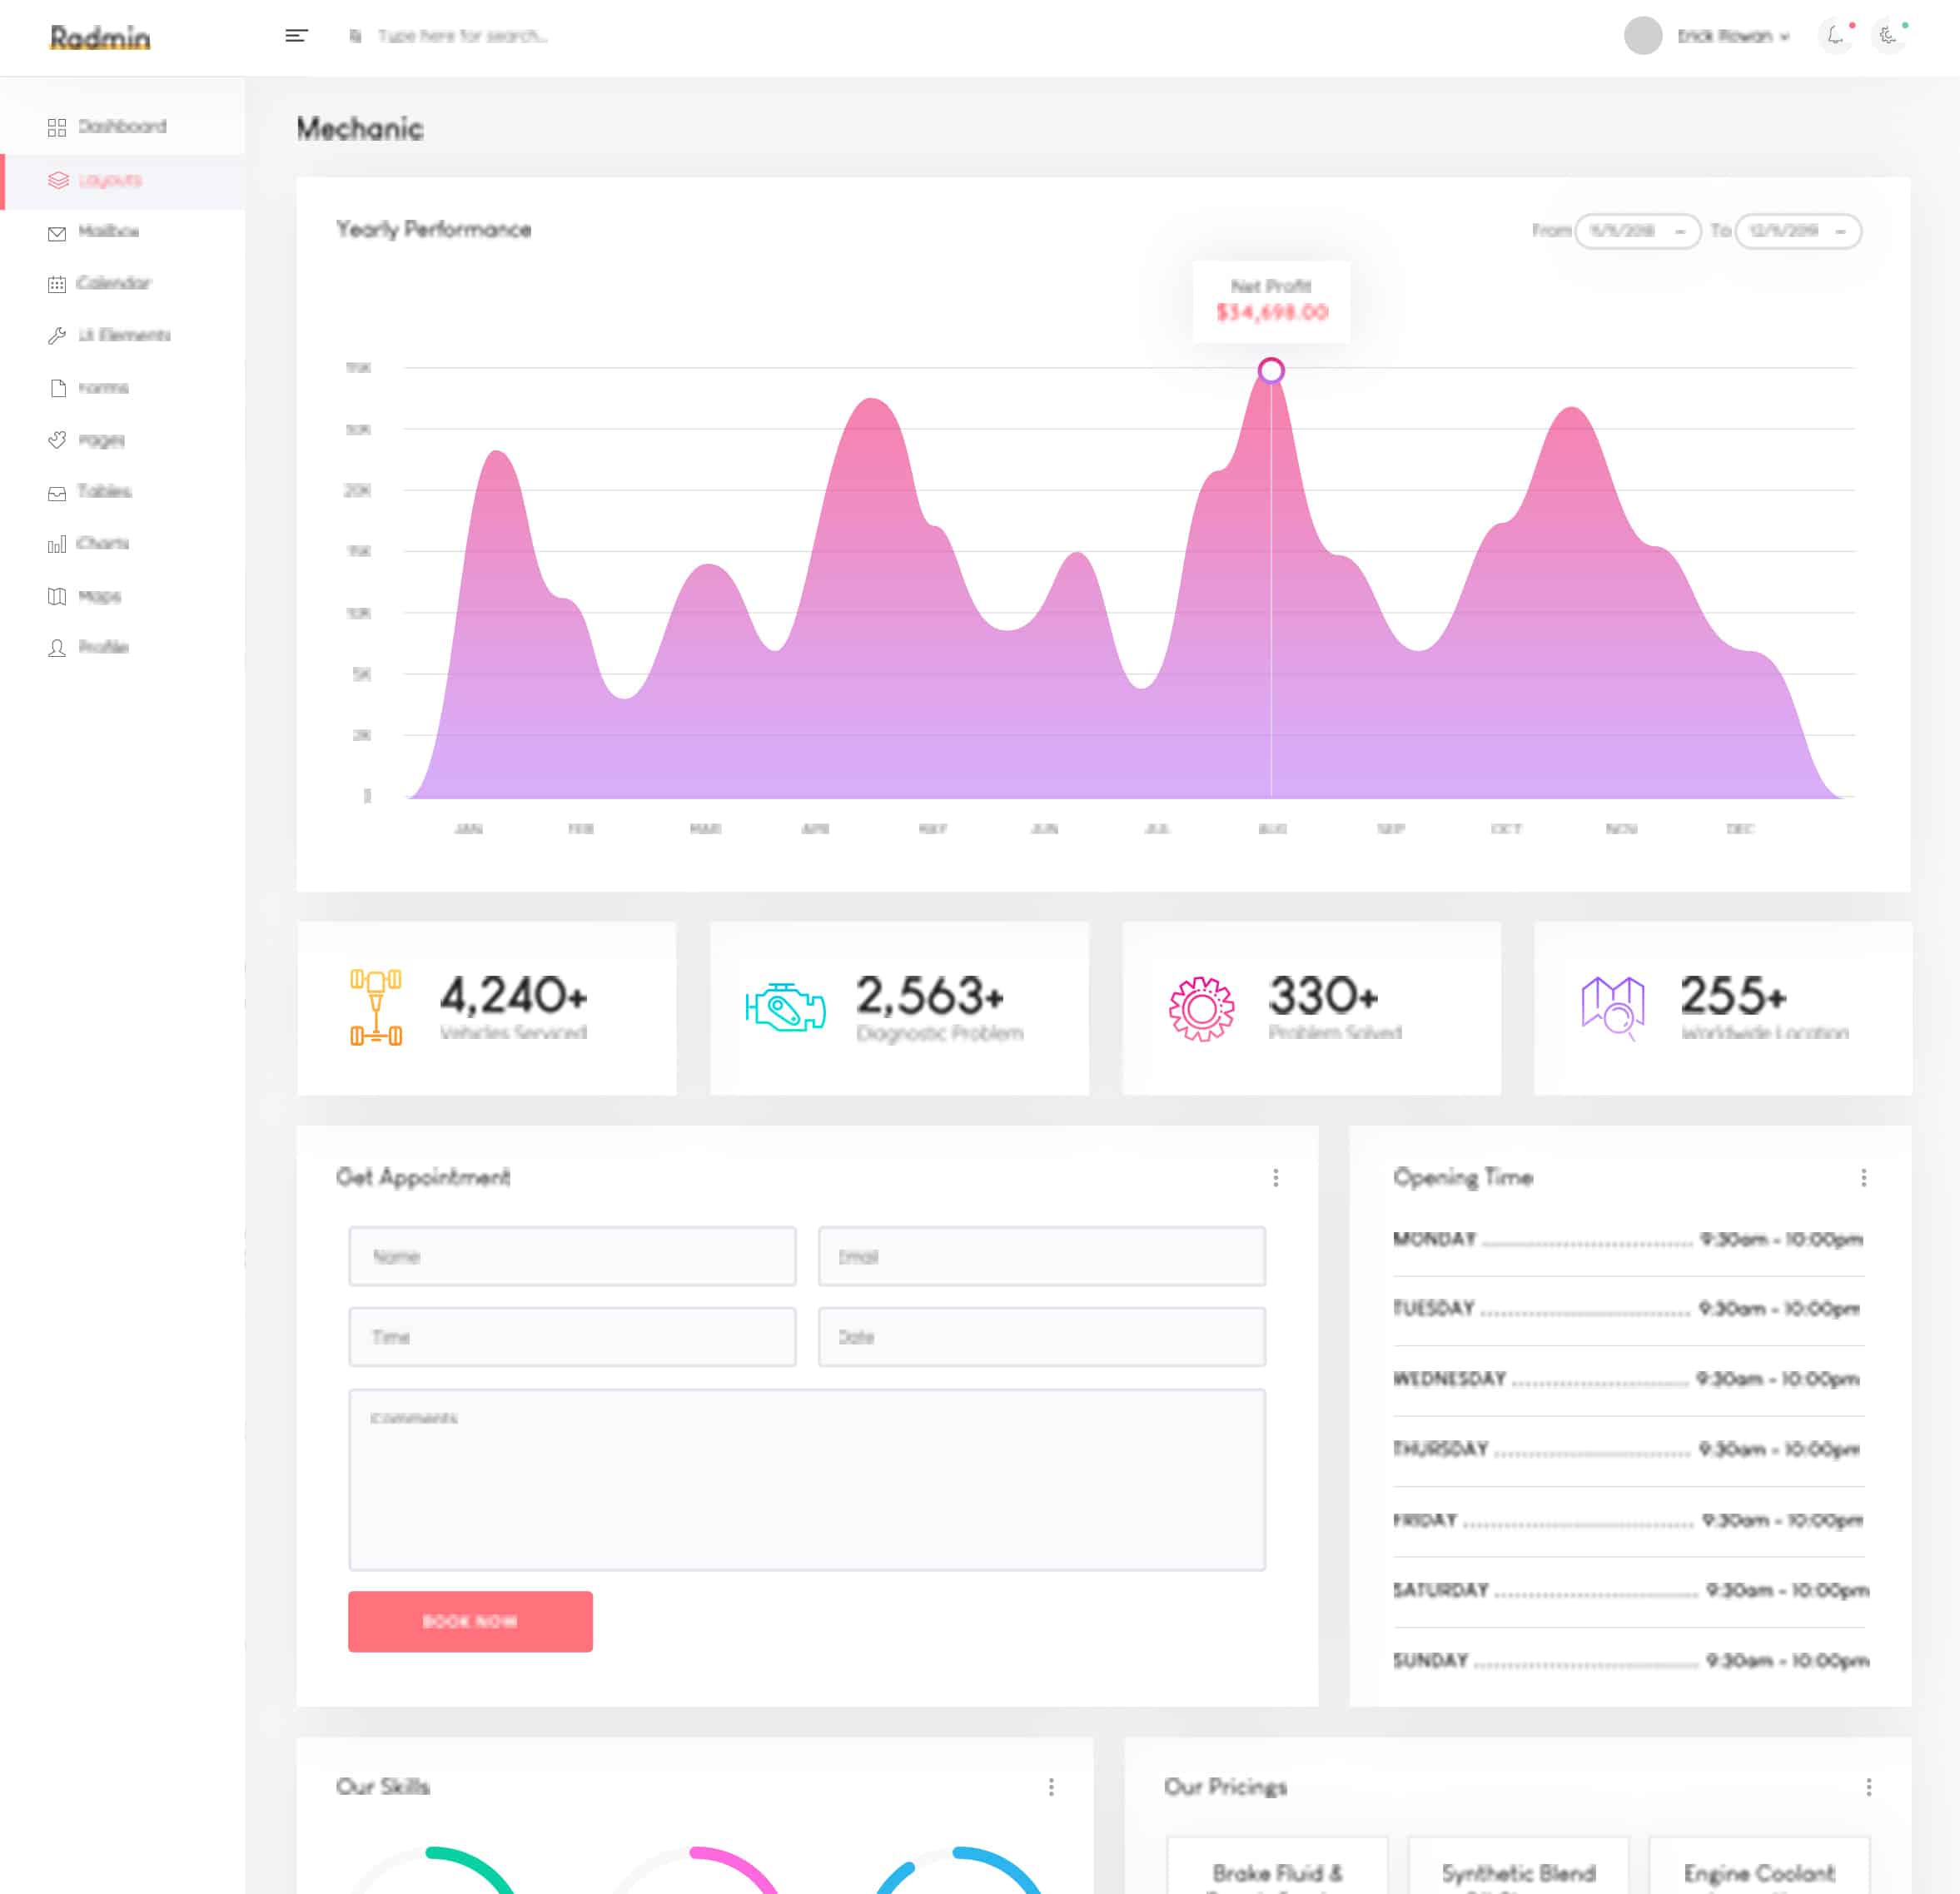Screen dimensions: 1960x1894
Task: Click the search magnifier icon
Action: 355,36
